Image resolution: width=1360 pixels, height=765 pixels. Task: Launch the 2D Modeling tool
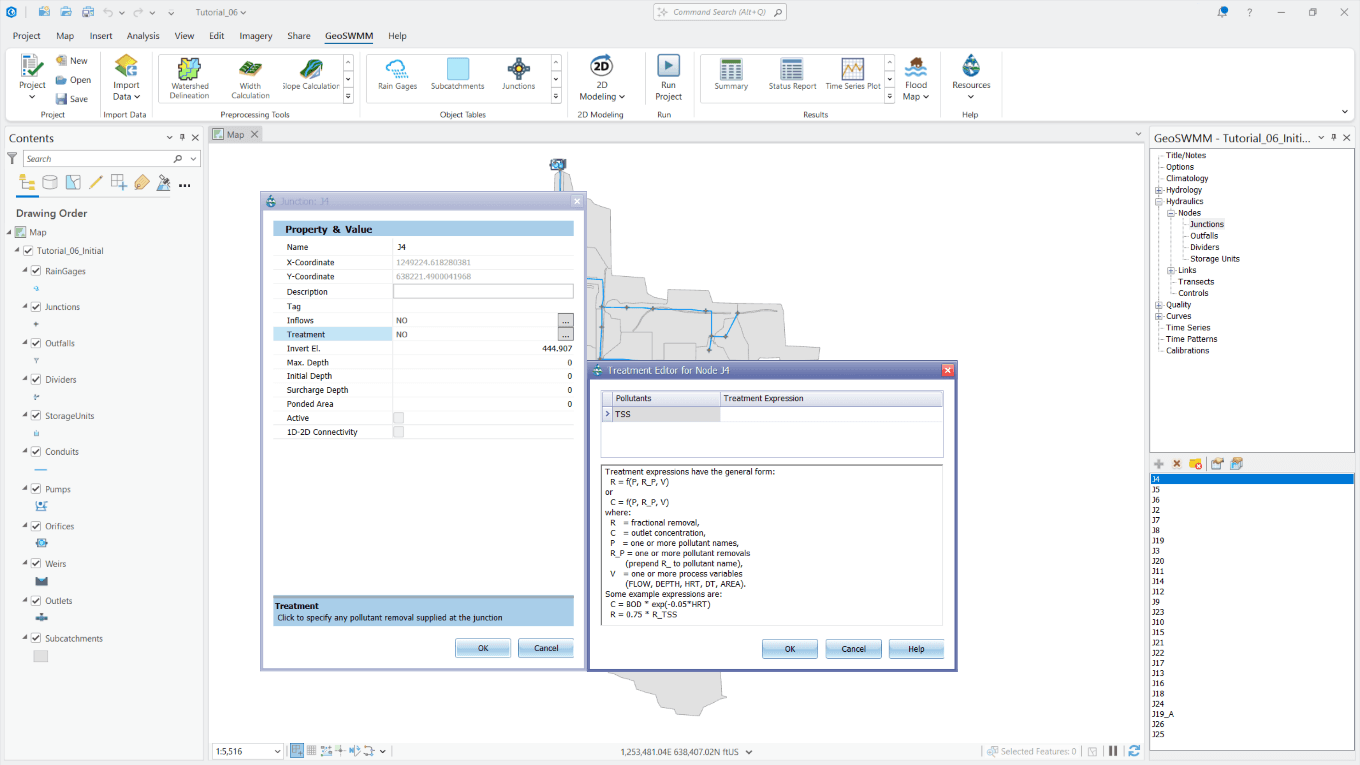(601, 77)
